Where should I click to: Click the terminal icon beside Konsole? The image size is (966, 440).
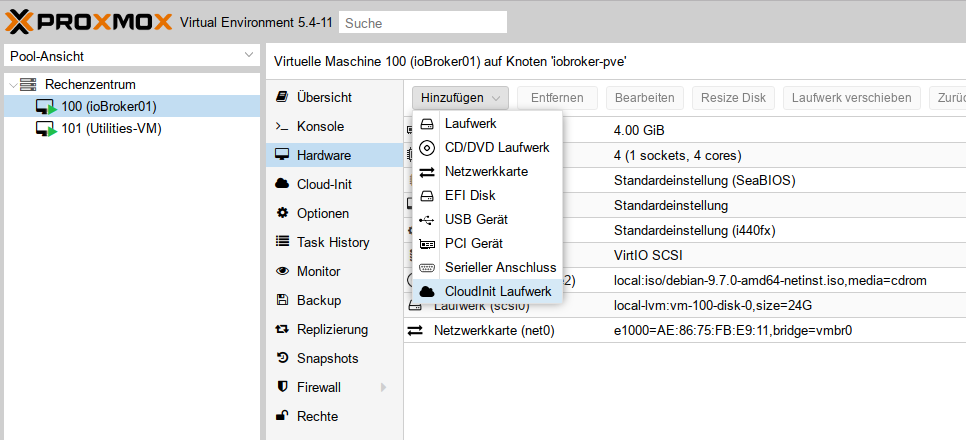point(282,126)
